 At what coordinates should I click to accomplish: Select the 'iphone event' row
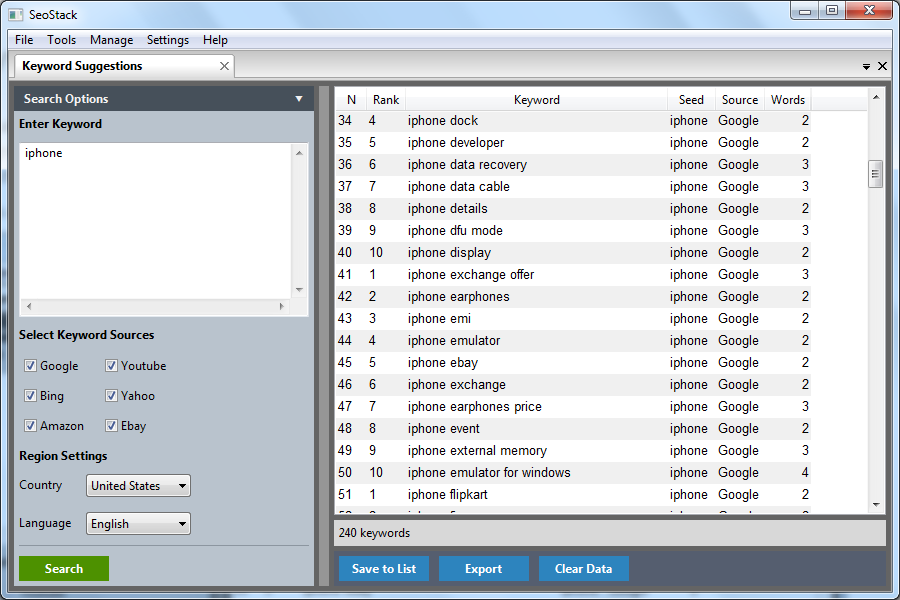(x=573, y=428)
